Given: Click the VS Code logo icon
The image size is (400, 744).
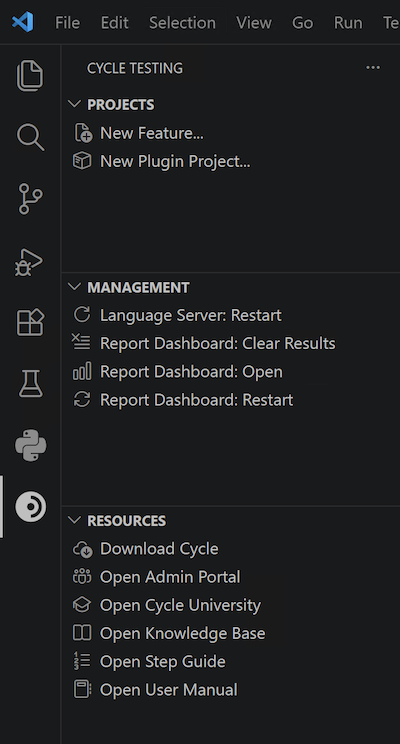Looking at the screenshot, I should point(22,22).
